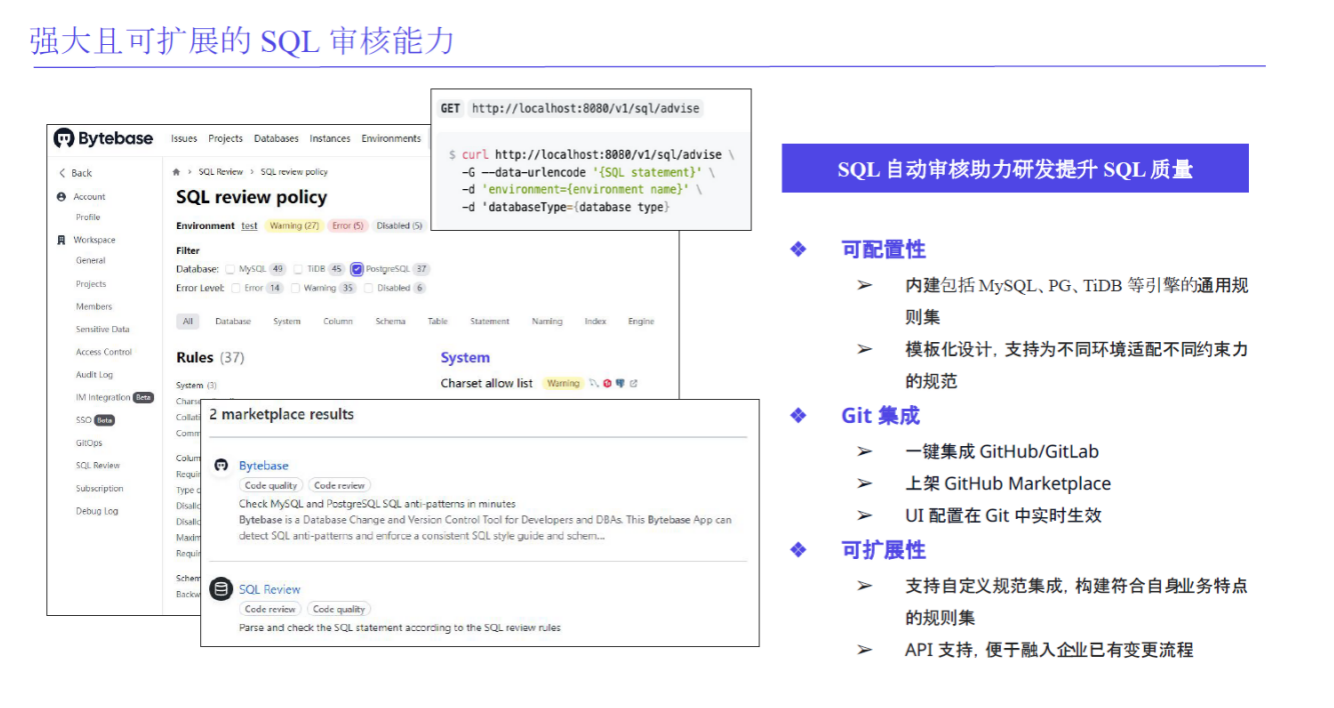Open Subscription in the sidebar
The width and height of the screenshot is (1334, 708).
coord(100,489)
